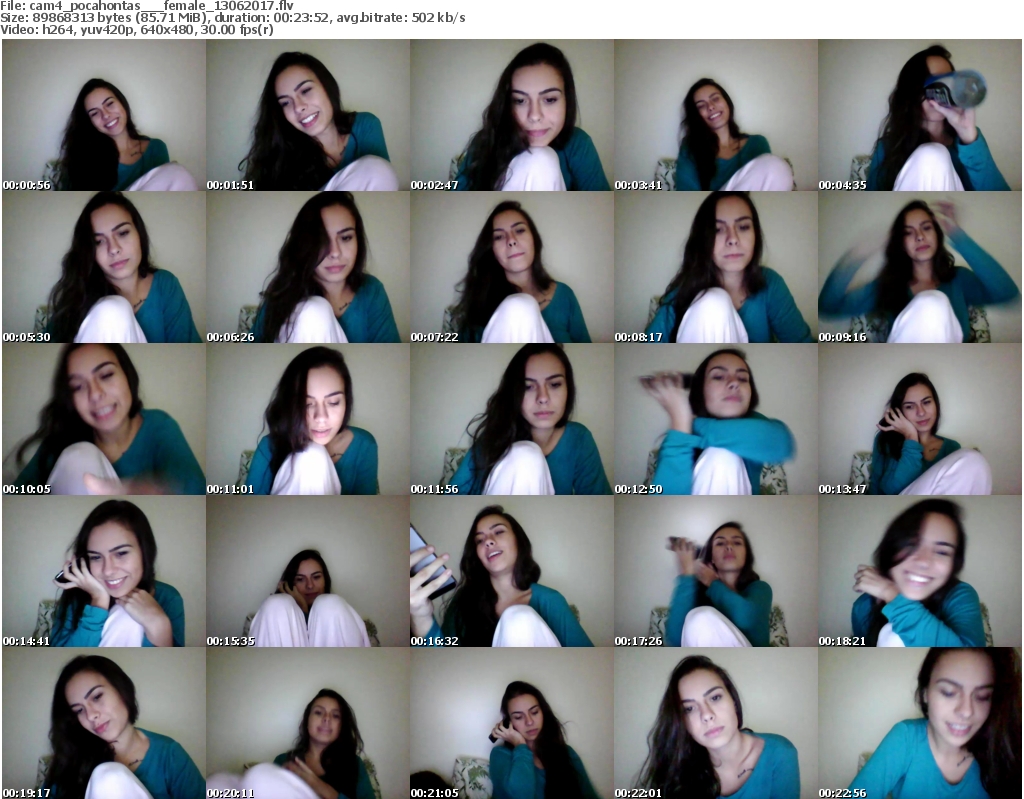Click the phone-call frame at 00:14:41
This screenshot has height=799, width=1024.
click(x=104, y=571)
